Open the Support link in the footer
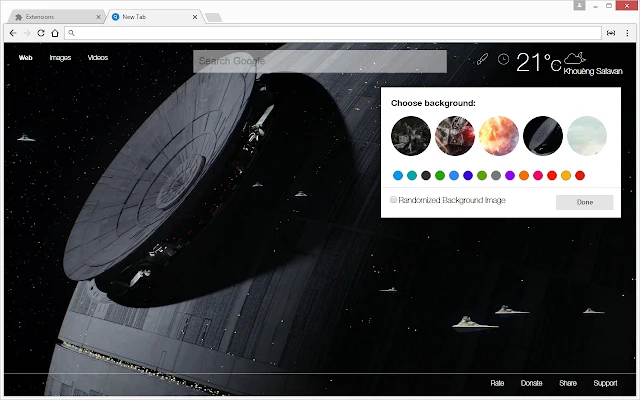Image resolution: width=640 pixels, height=400 pixels. 605,383
